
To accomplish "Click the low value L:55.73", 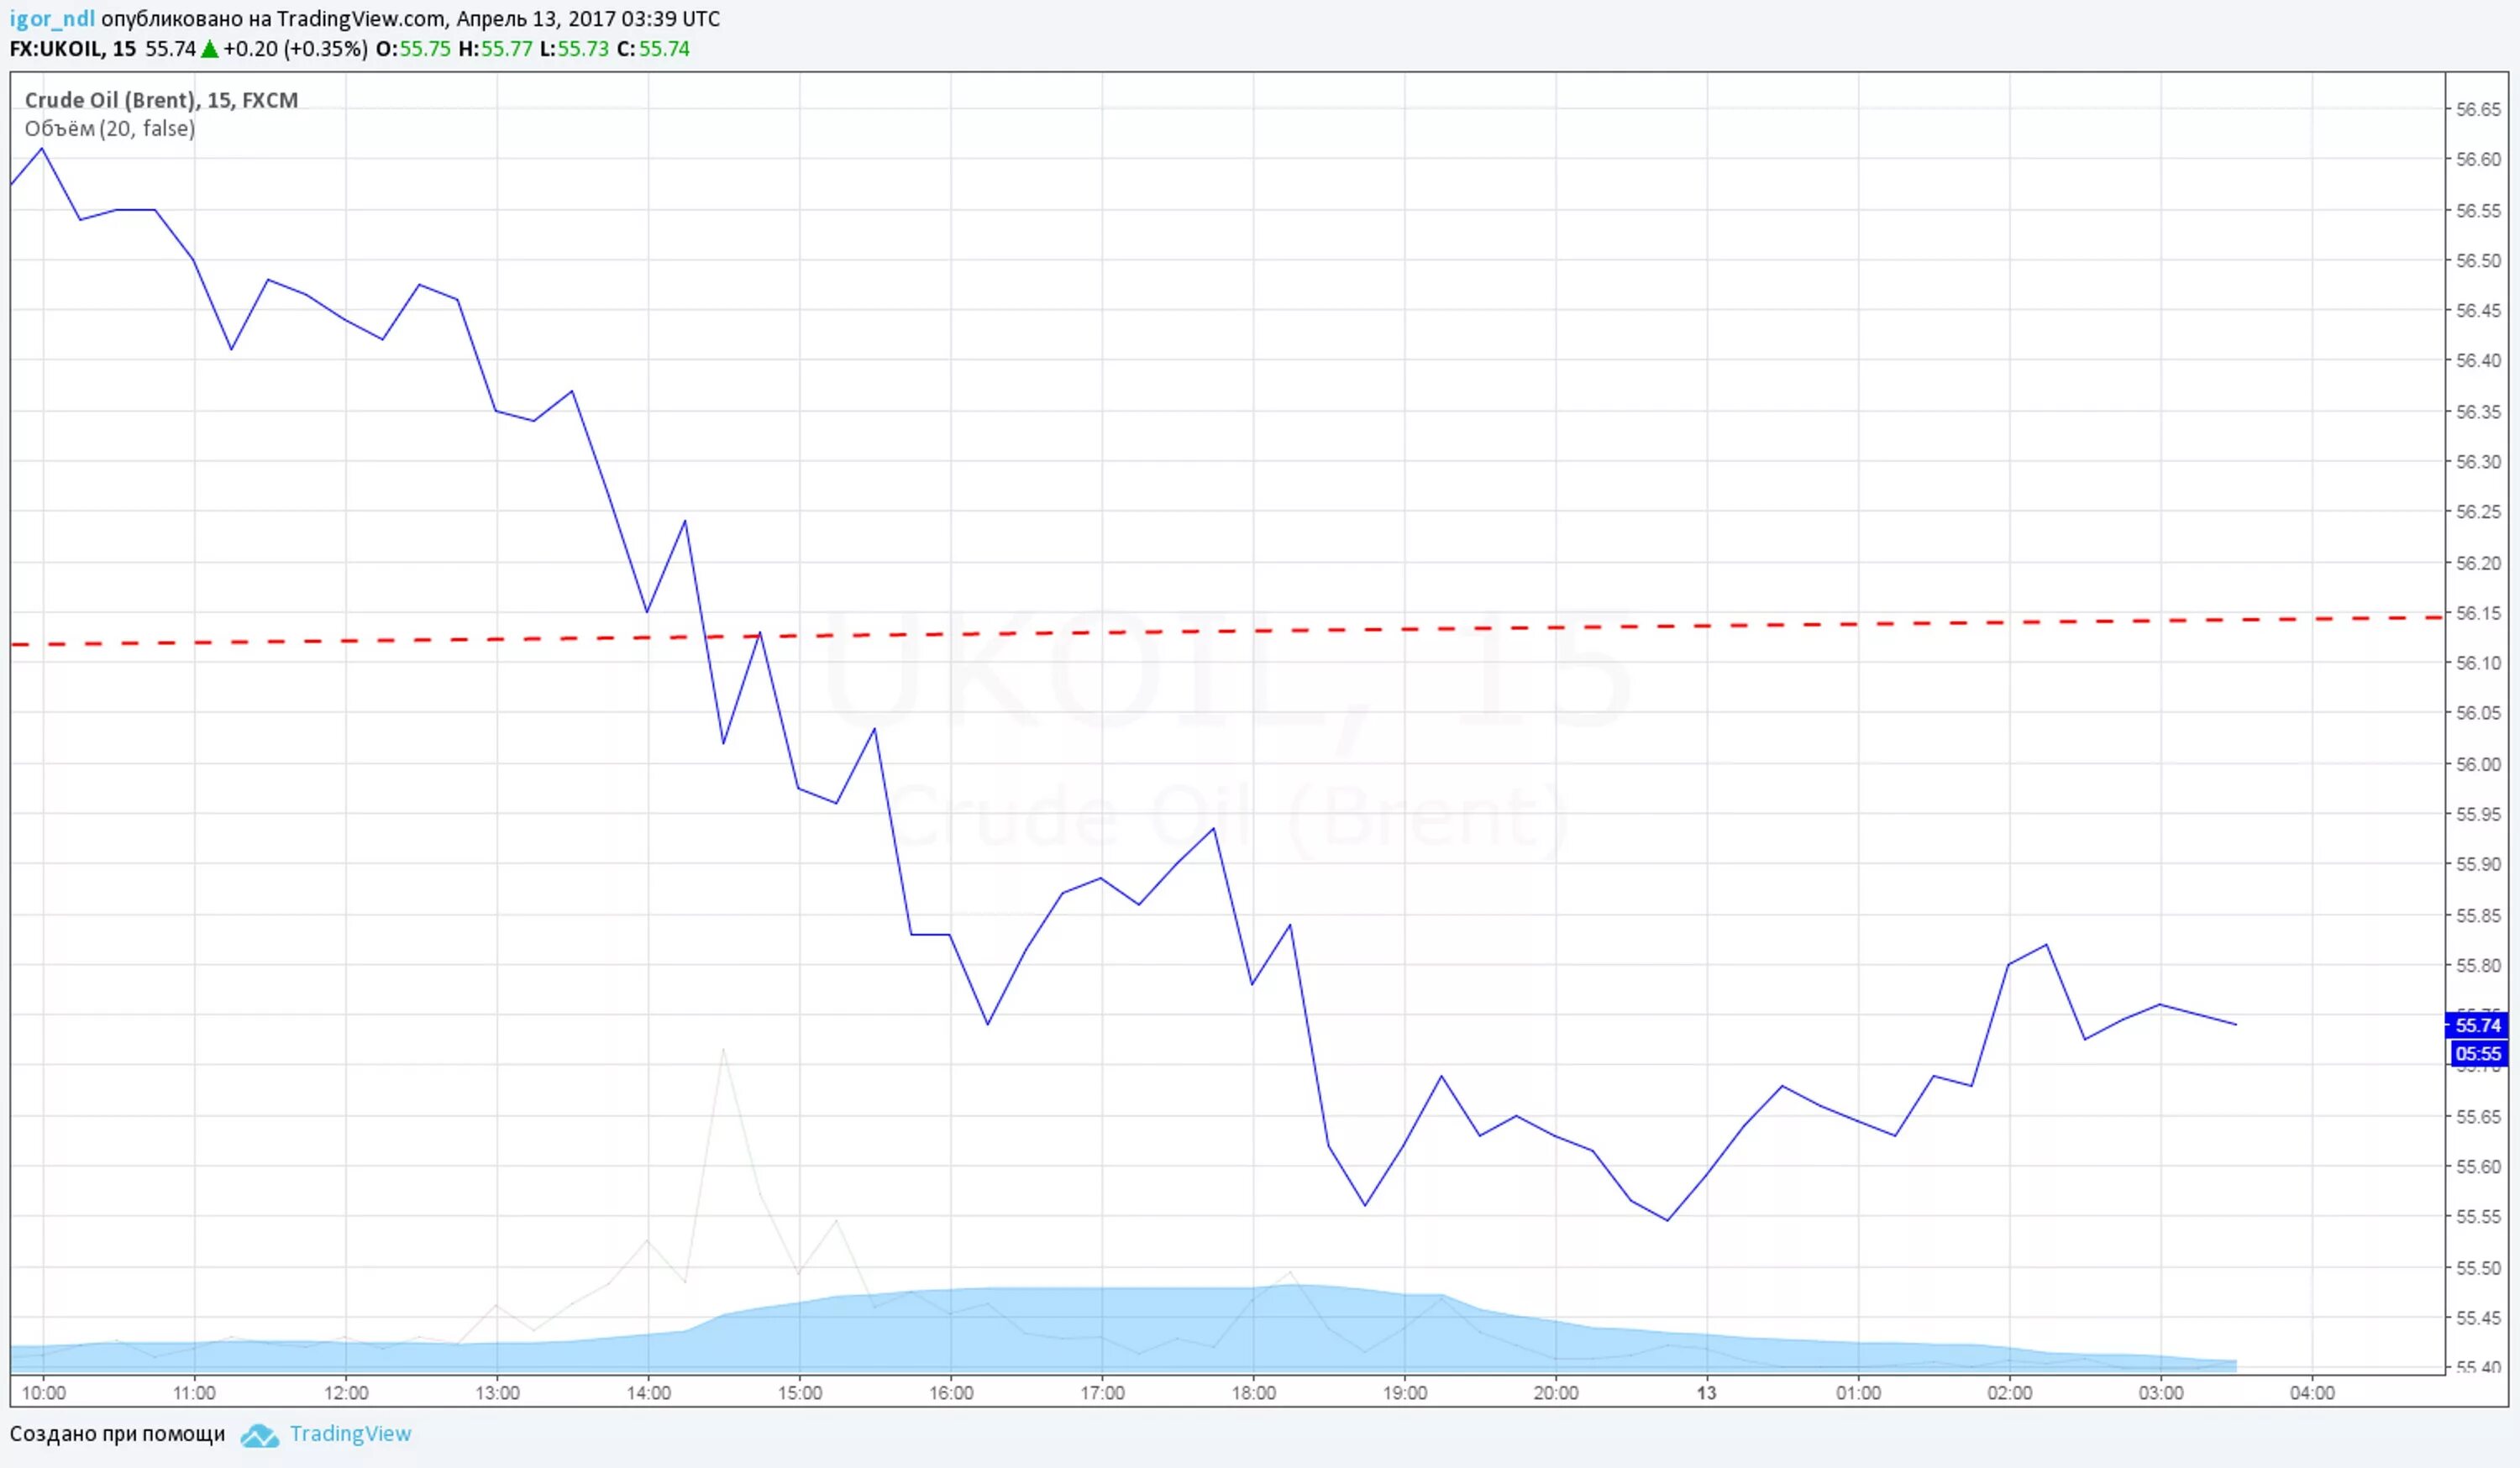I will point(574,49).
